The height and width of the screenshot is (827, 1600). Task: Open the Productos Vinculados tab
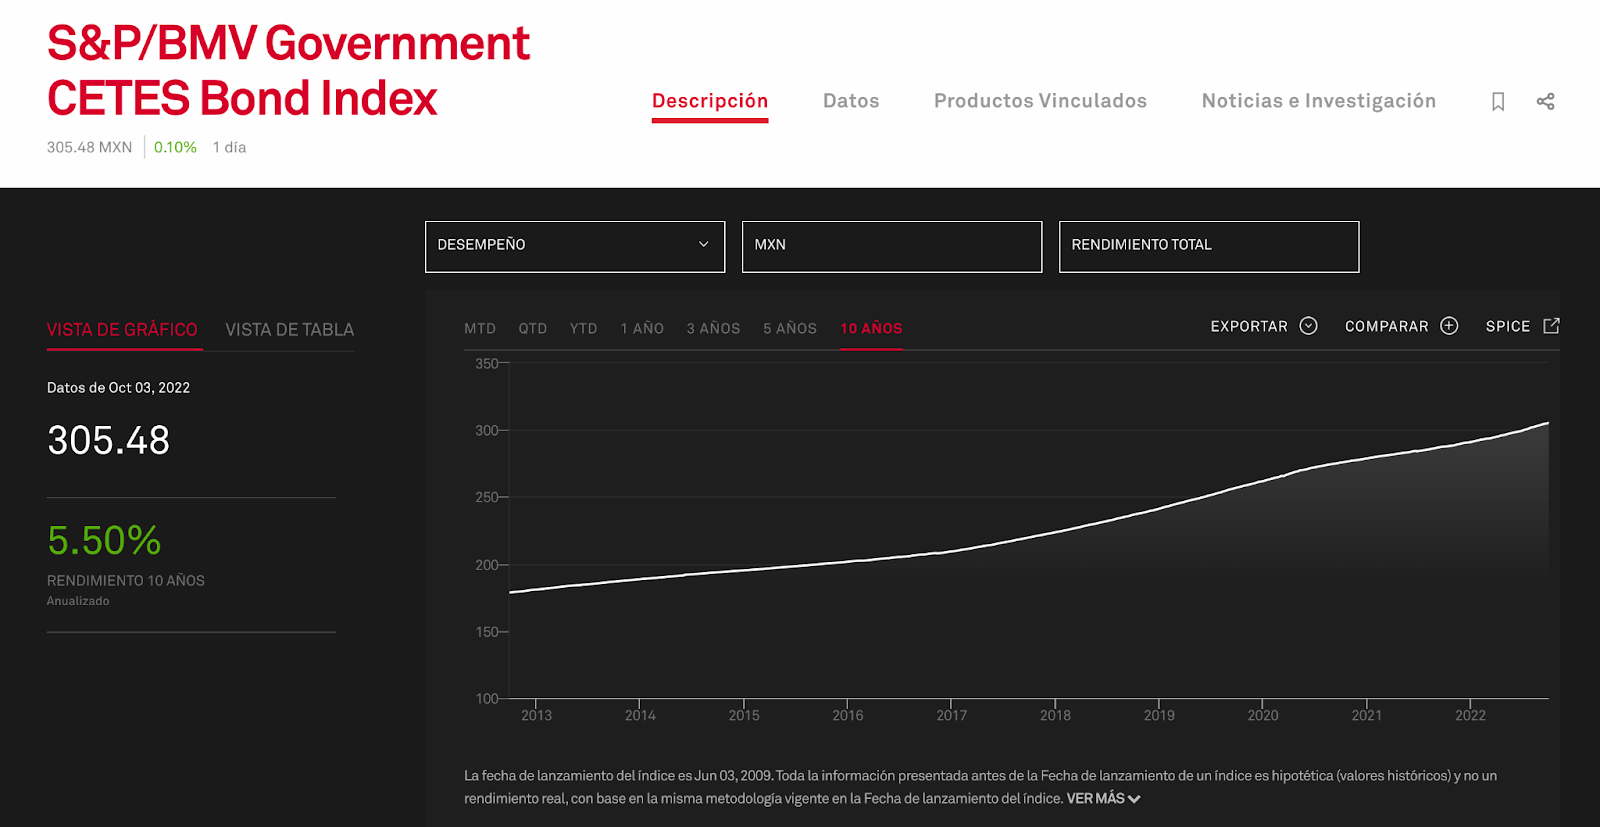(1040, 101)
